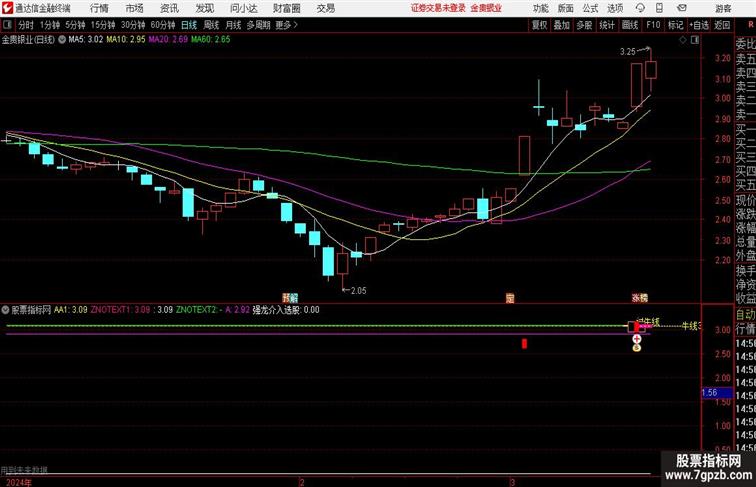This screenshot has width=756, height=487.
Task: Switch to 15分钟 period tab
Action: (x=103, y=25)
